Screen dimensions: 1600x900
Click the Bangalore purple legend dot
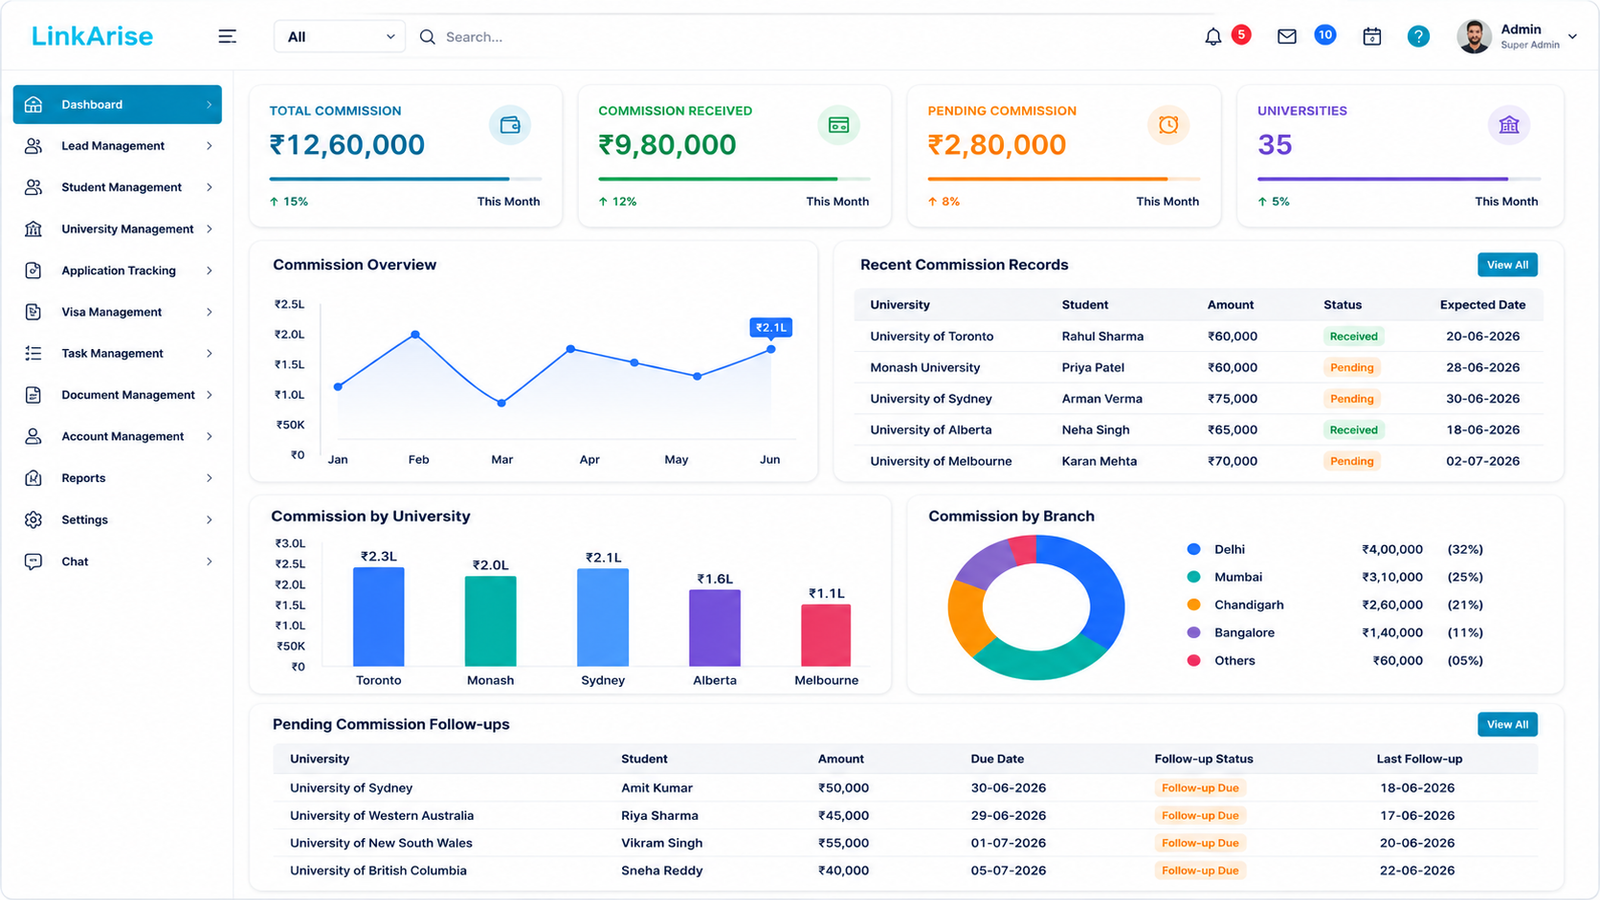[x=1193, y=633]
